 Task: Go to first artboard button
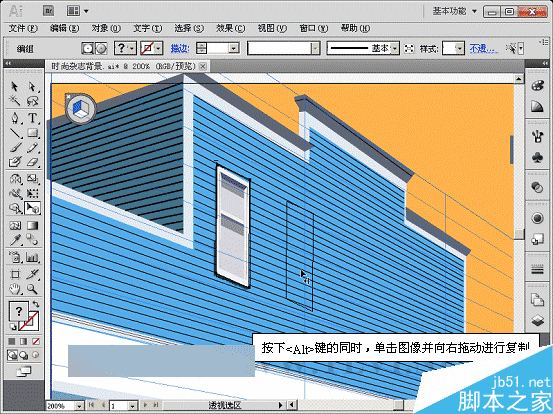(x=91, y=406)
